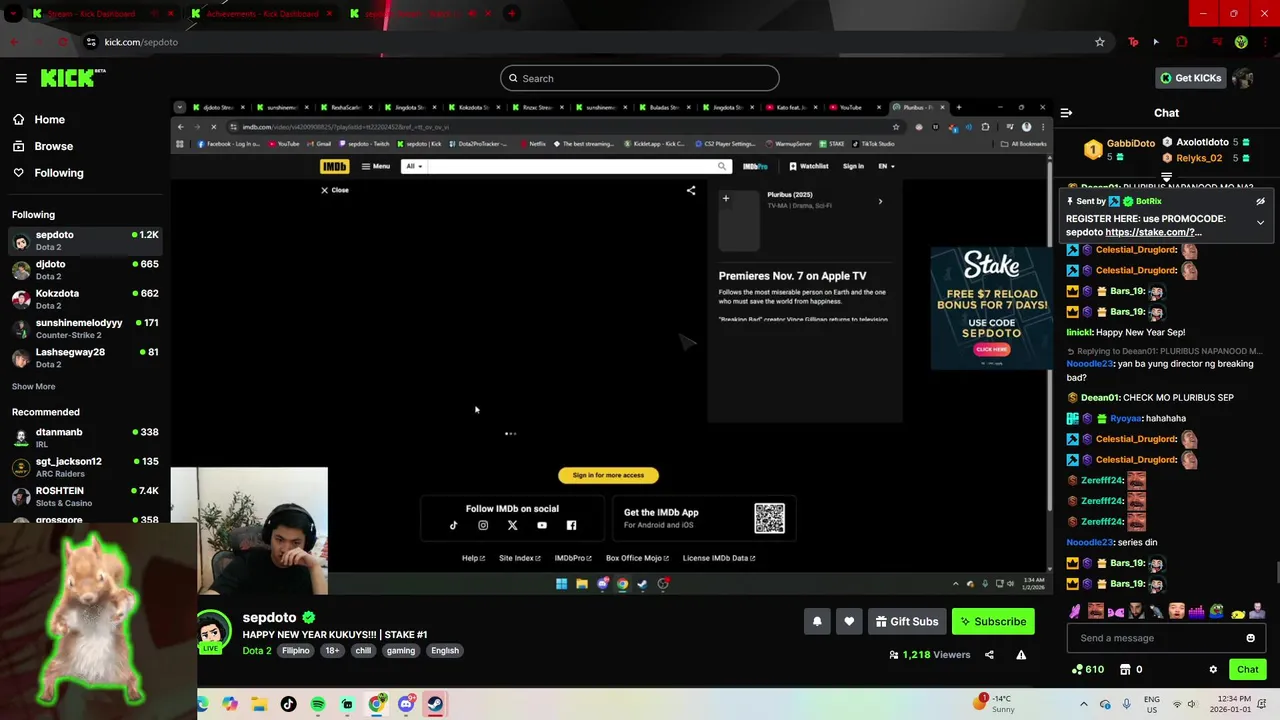Click the Kick search field
Image resolution: width=1280 pixels, height=720 pixels.
[640, 78]
